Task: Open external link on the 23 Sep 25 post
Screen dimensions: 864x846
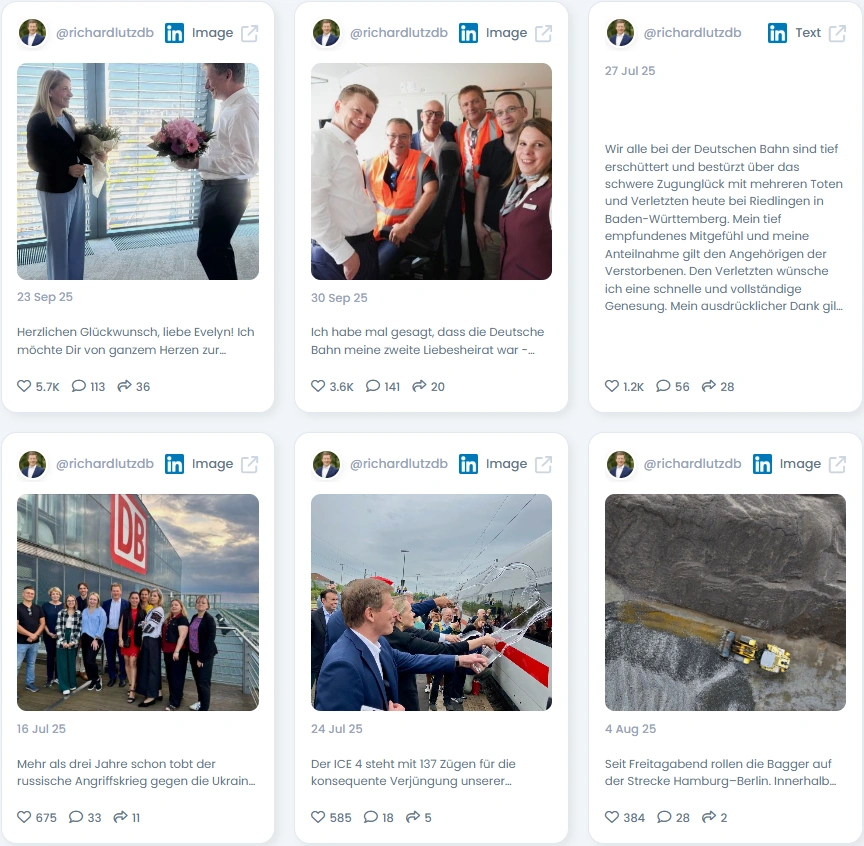Action: click(249, 33)
